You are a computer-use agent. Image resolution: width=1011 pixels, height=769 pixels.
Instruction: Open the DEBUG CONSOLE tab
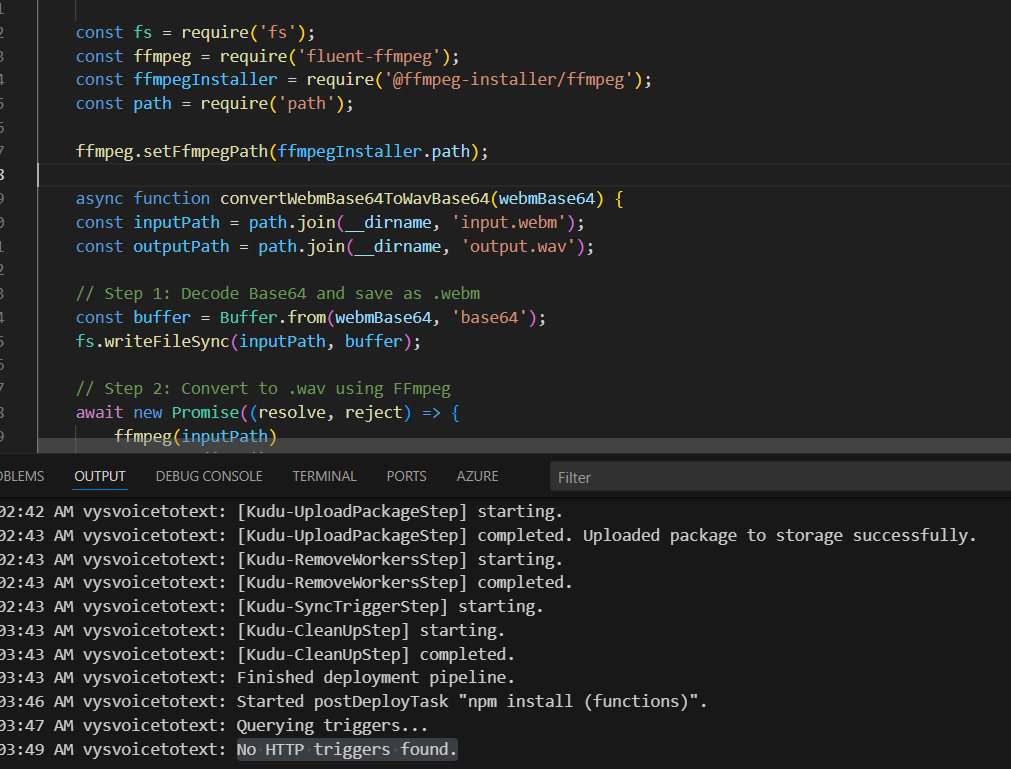coord(208,476)
